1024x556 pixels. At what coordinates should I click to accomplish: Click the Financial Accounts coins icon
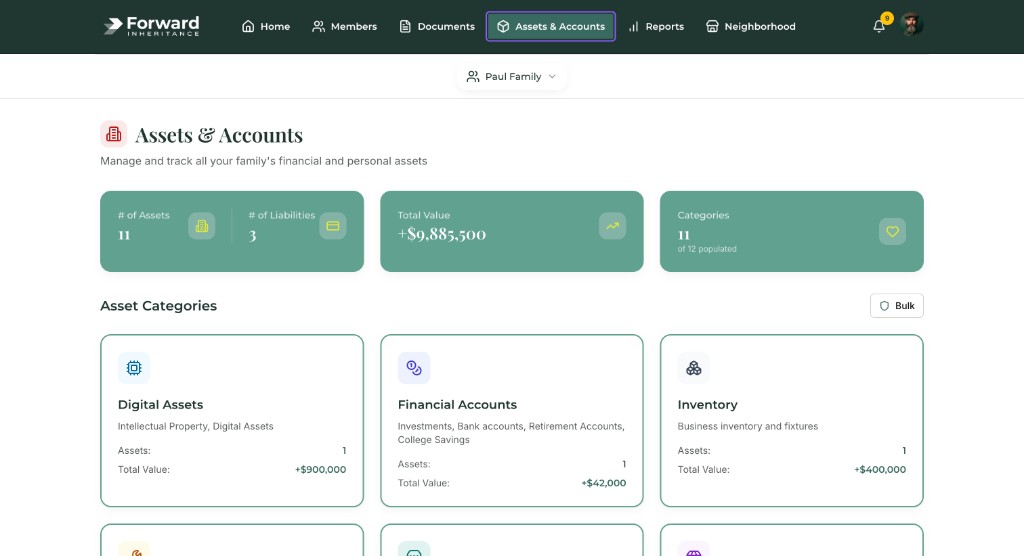point(414,368)
